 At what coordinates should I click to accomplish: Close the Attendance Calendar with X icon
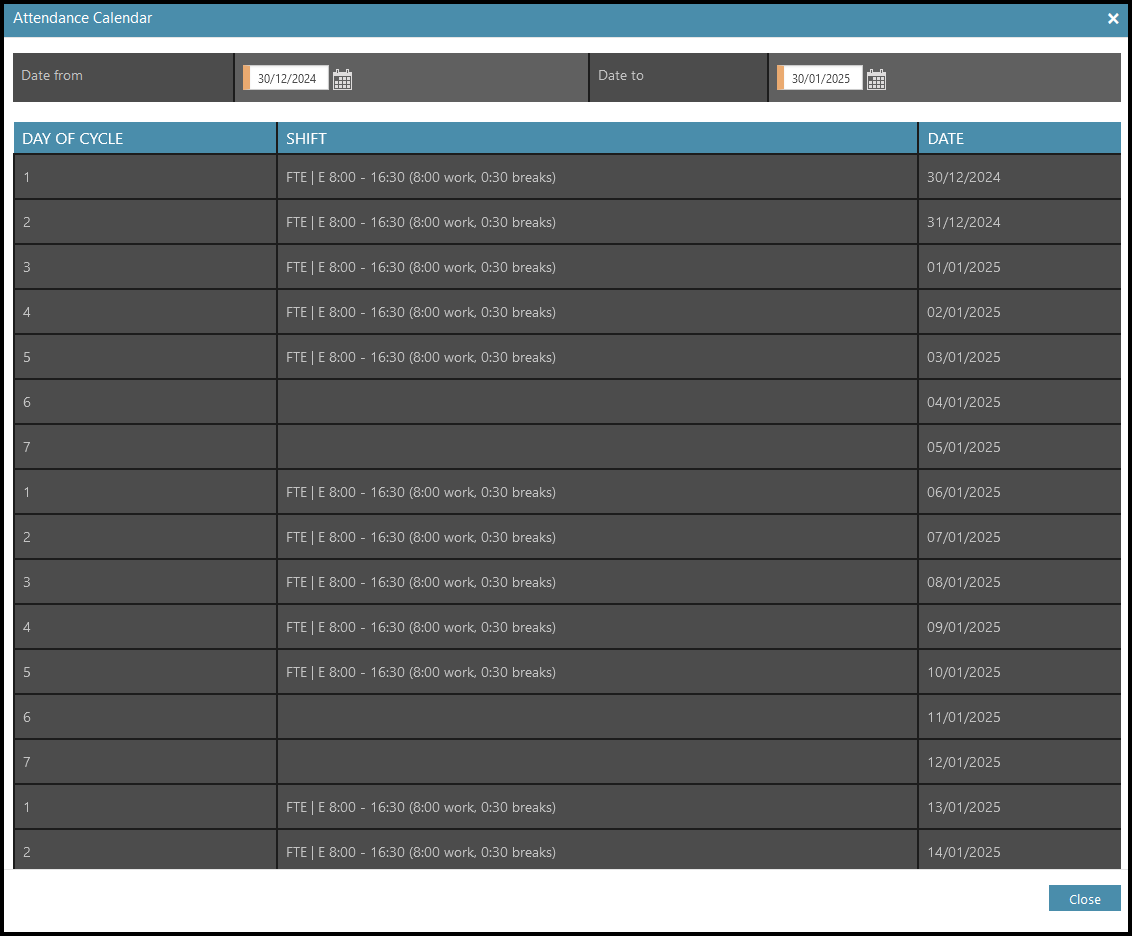[1113, 19]
